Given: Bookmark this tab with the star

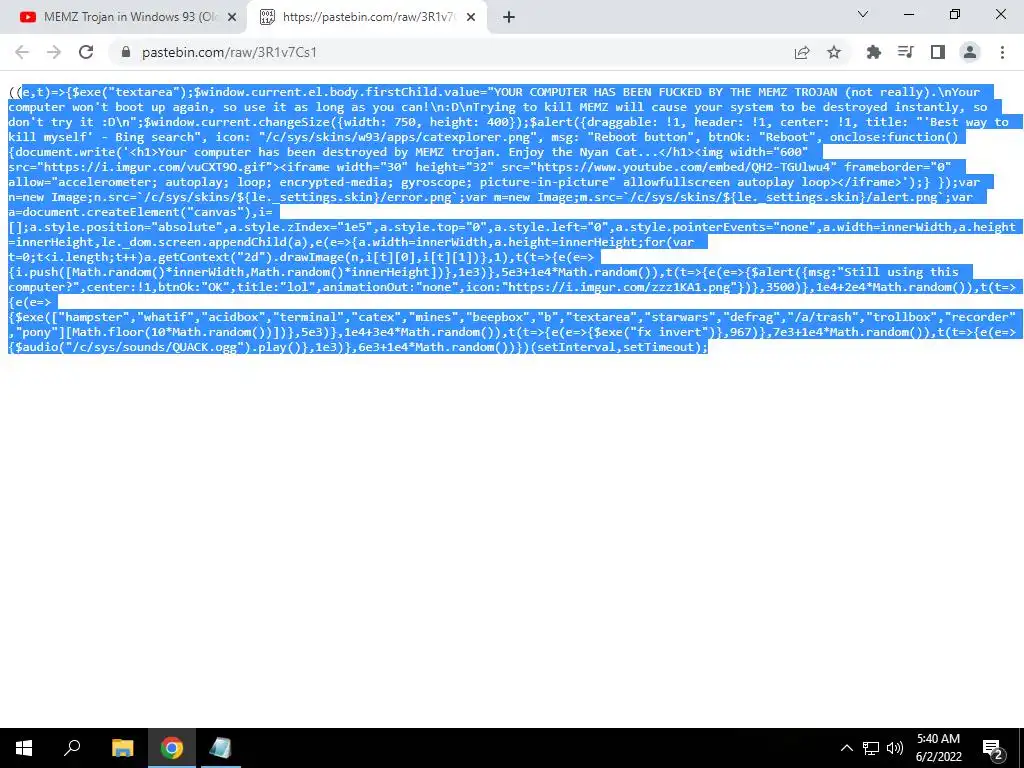Looking at the screenshot, I should [834, 52].
